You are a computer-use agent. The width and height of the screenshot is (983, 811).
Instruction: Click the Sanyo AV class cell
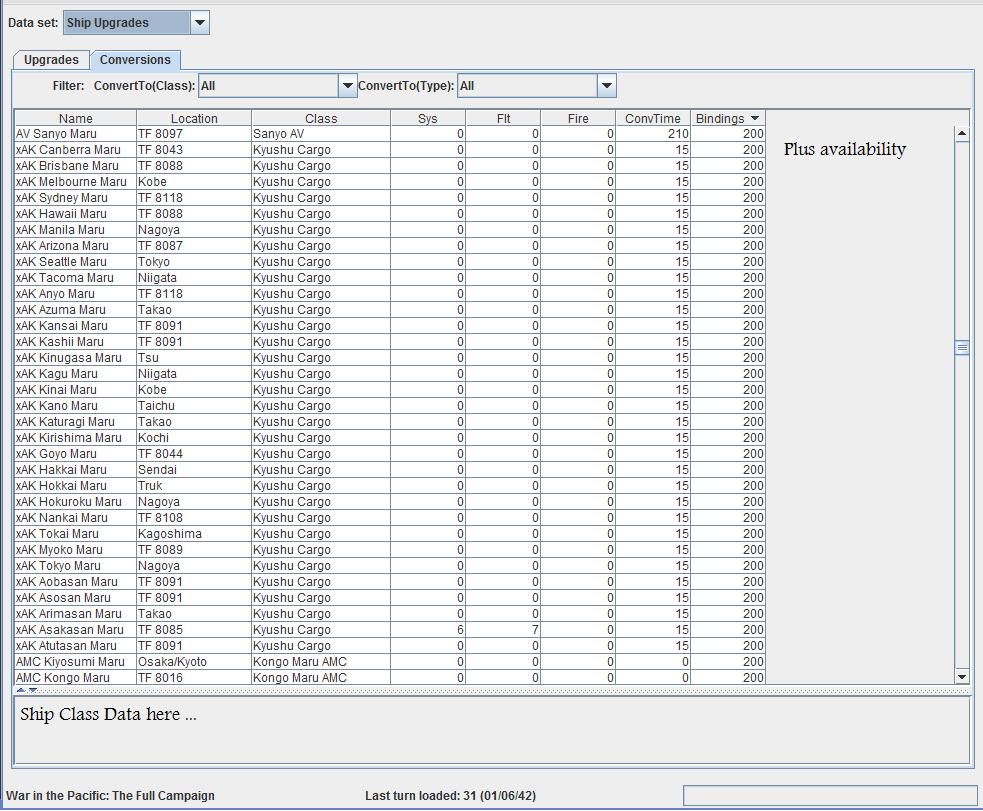tap(321, 133)
